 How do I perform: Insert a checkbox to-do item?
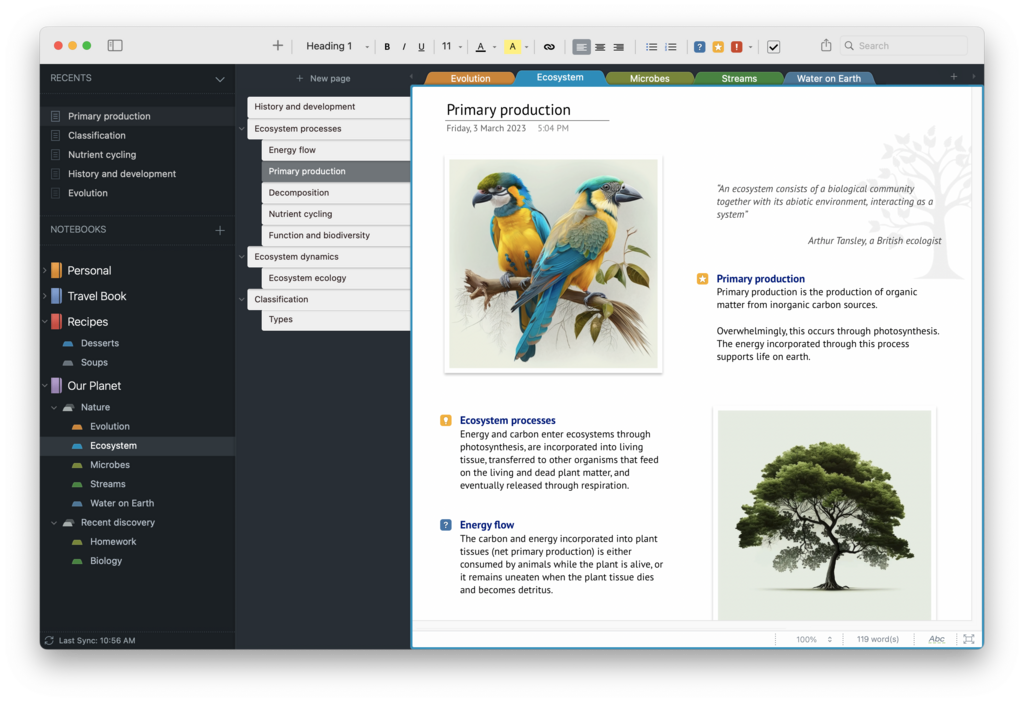click(773, 46)
